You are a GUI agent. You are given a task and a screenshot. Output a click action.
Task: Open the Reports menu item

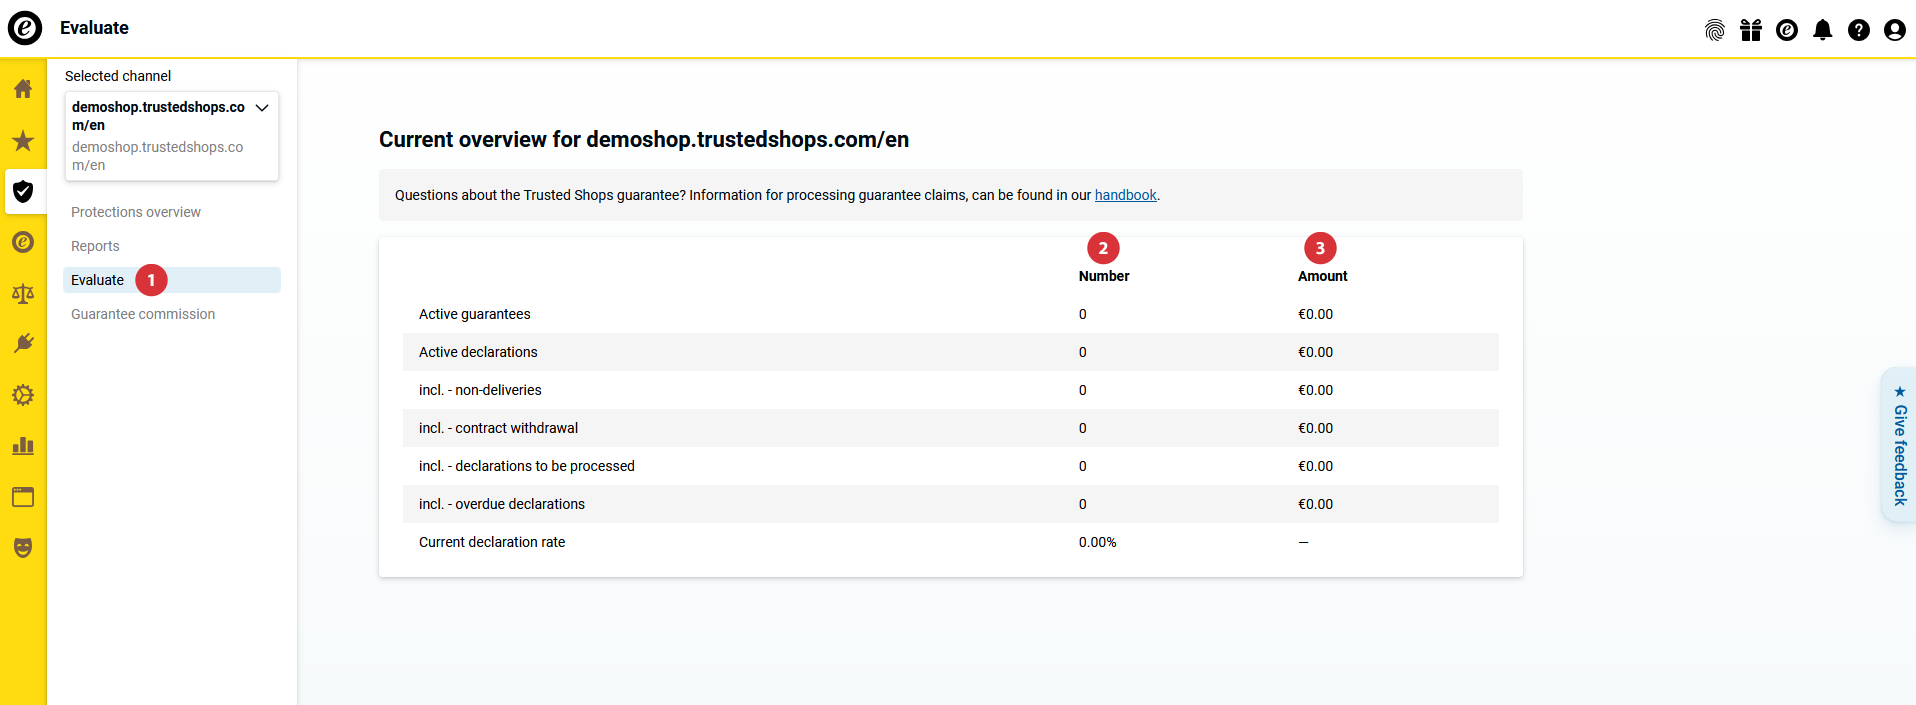95,246
